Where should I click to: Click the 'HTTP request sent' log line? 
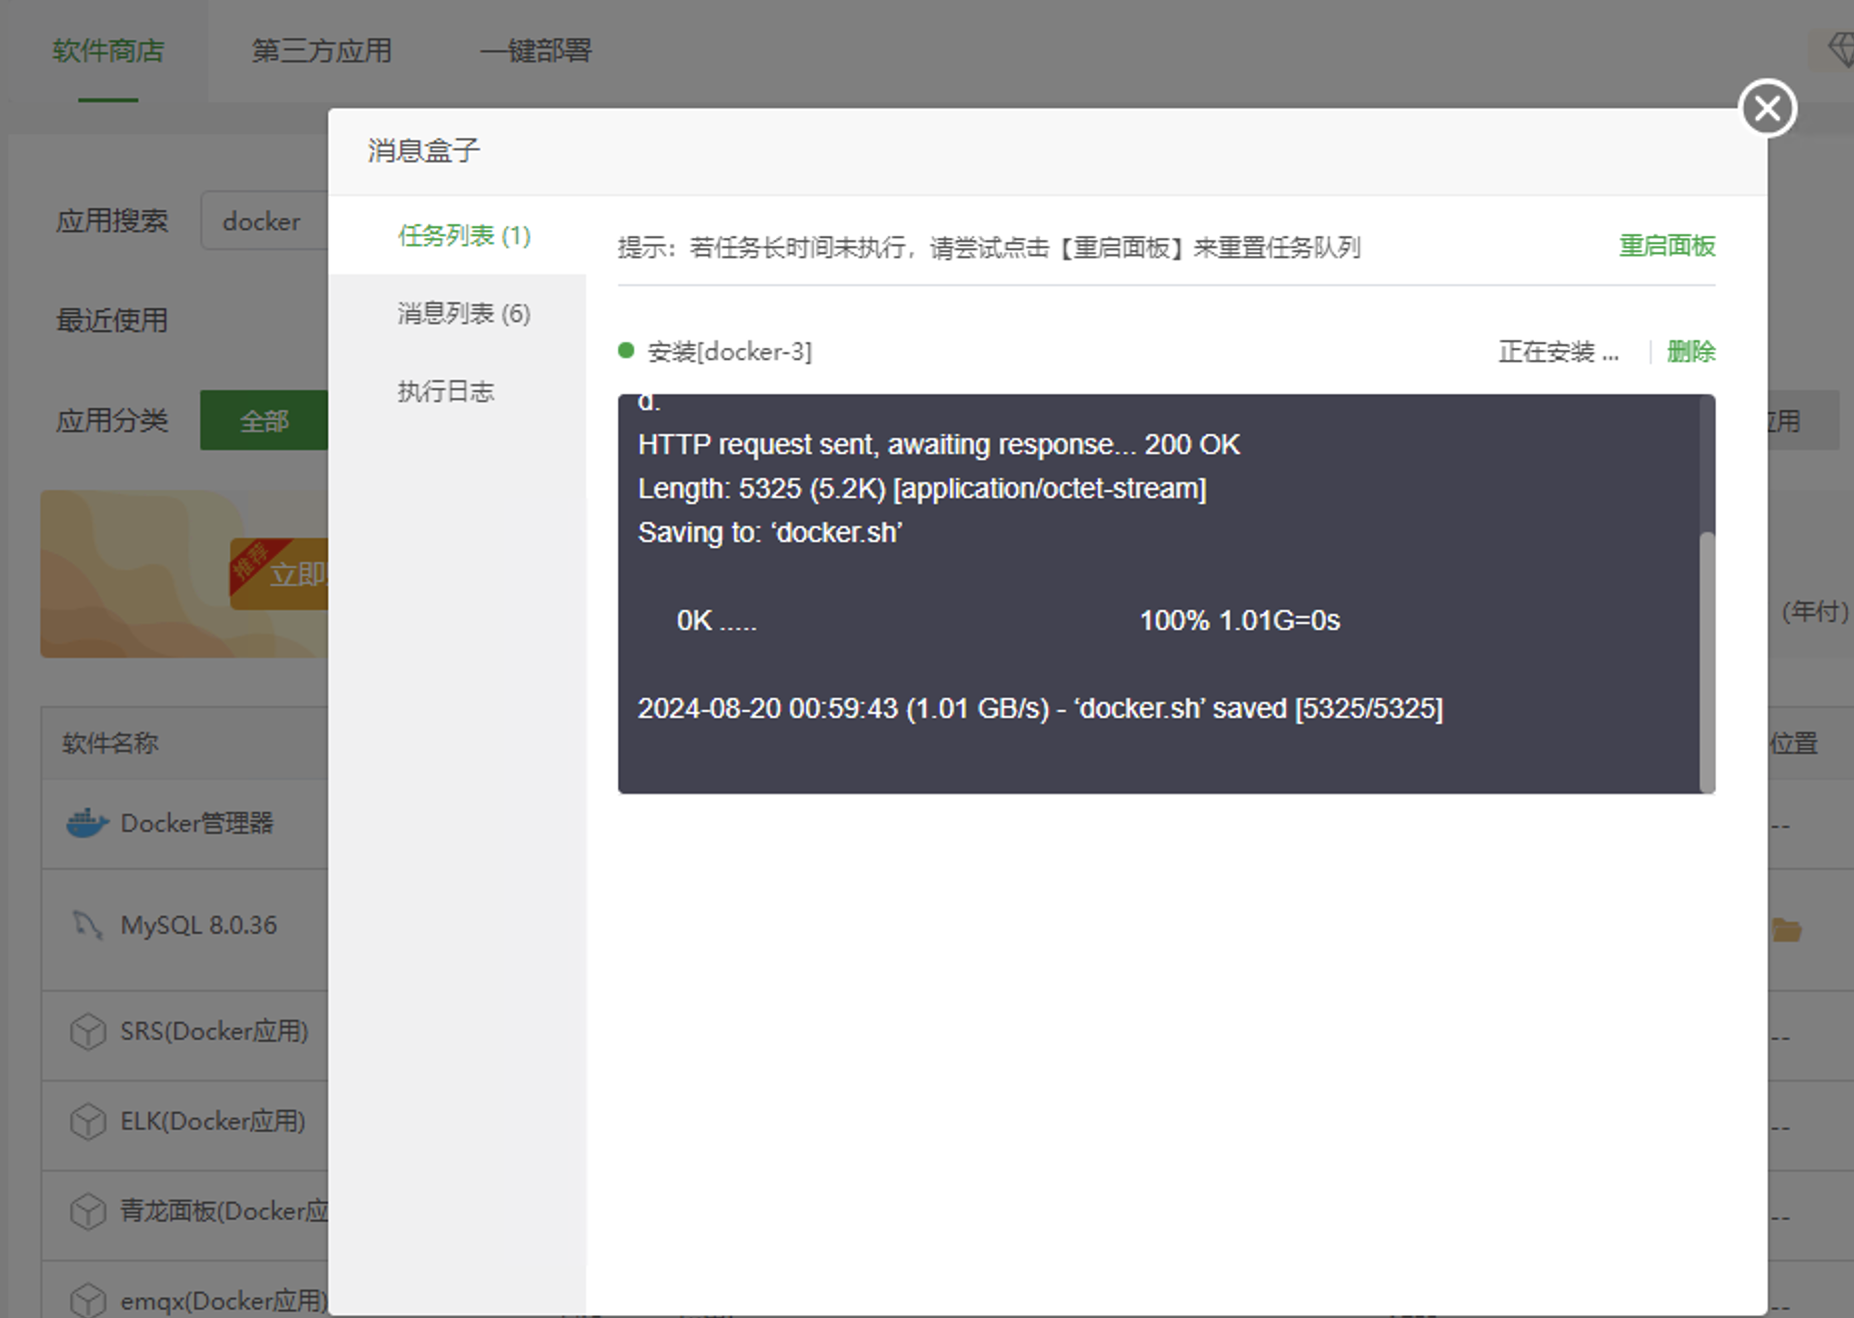pyautogui.click(x=938, y=445)
